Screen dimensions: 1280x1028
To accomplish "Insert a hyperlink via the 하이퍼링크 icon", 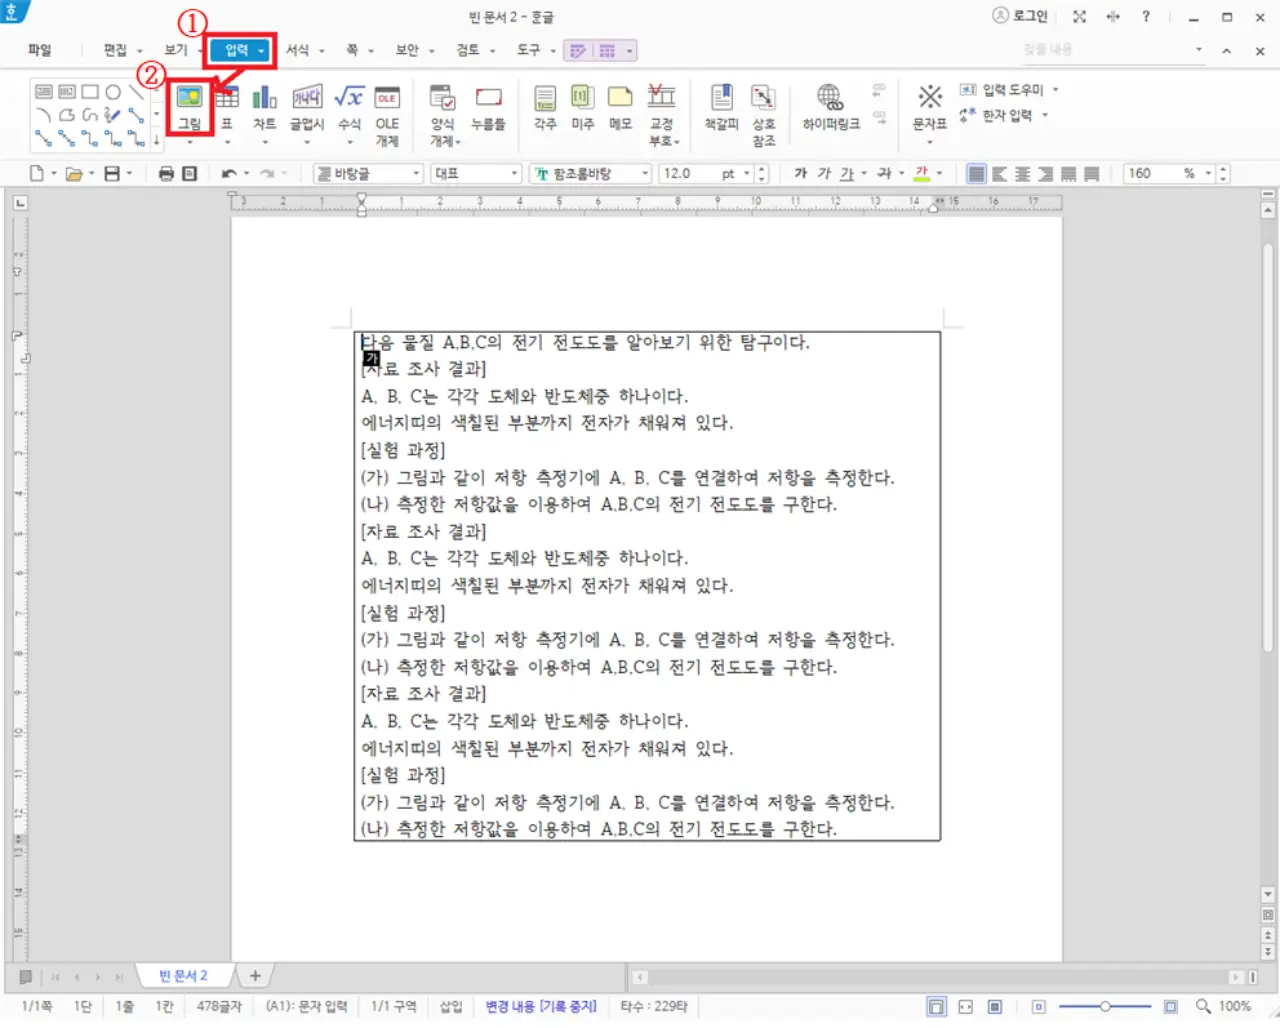I will click(x=828, y=104).
